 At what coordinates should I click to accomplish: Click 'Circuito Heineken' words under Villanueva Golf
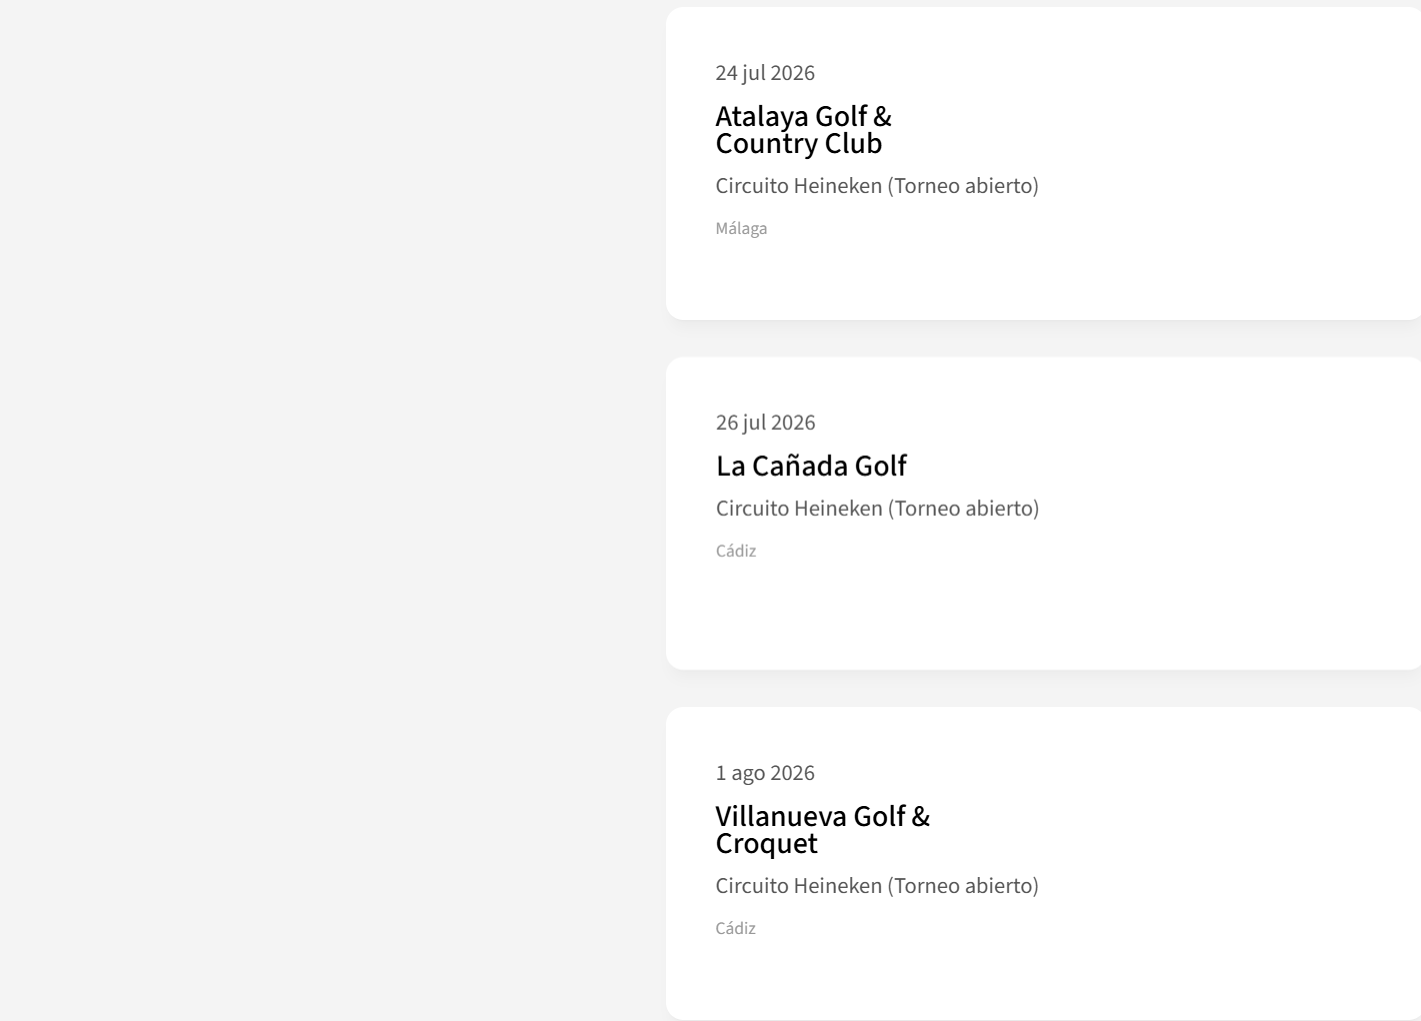coord(798,886)
